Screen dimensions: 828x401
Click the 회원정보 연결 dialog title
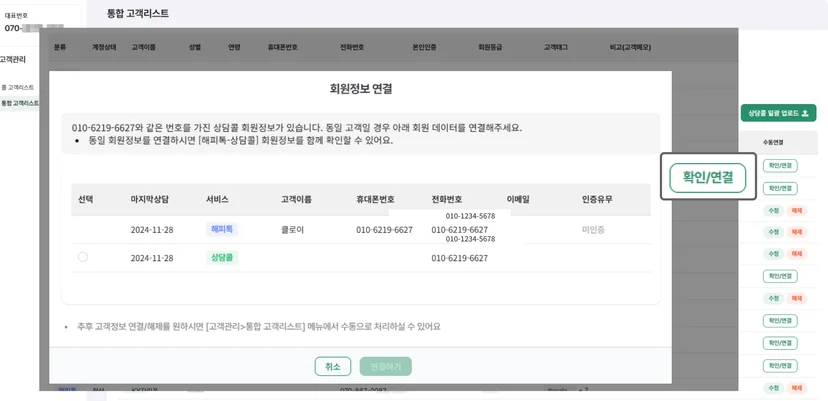361,89
